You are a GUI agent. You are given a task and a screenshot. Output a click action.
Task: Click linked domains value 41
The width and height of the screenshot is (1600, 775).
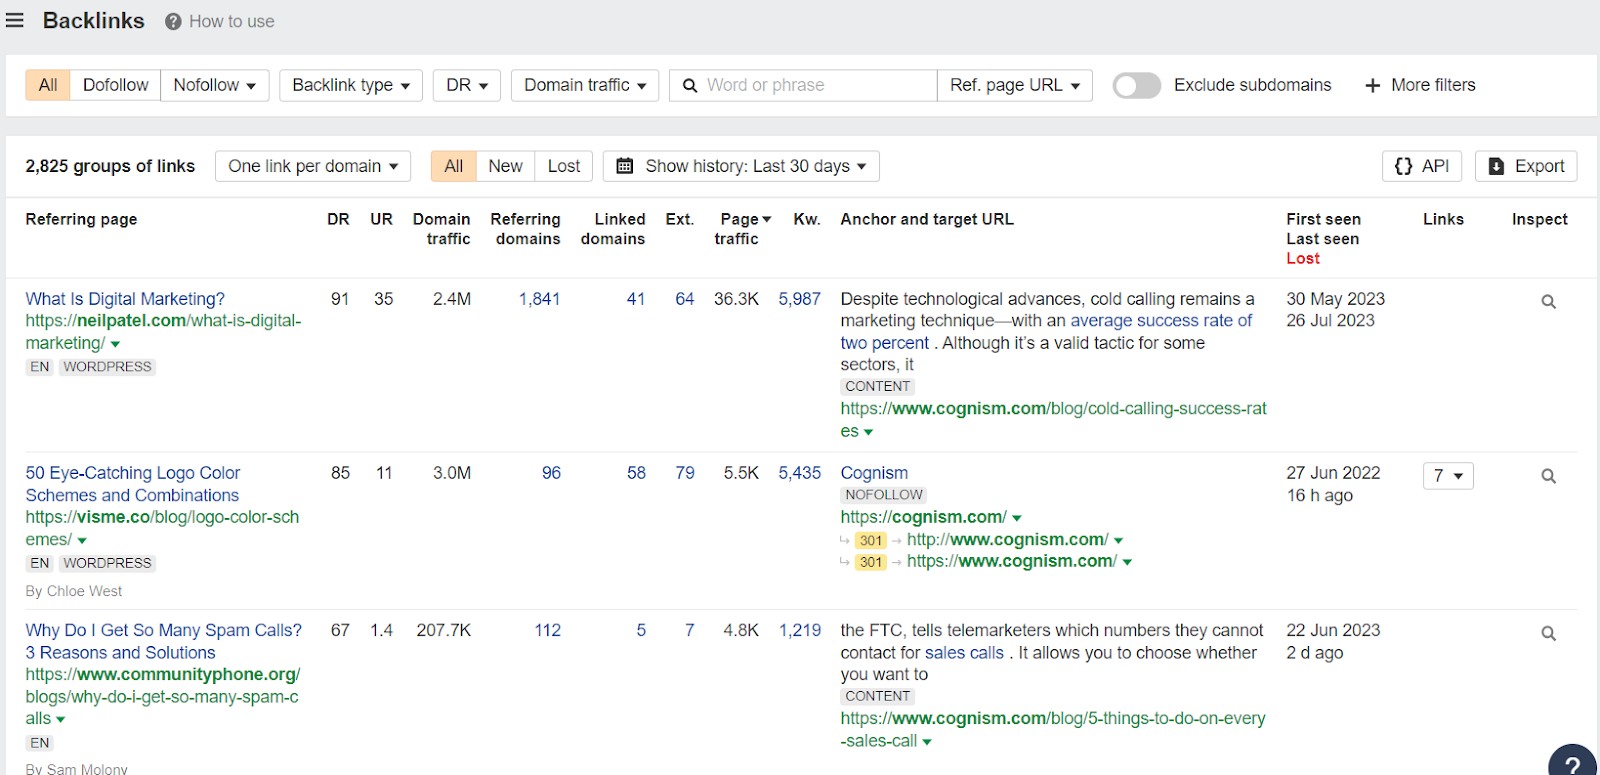(636, 299)
